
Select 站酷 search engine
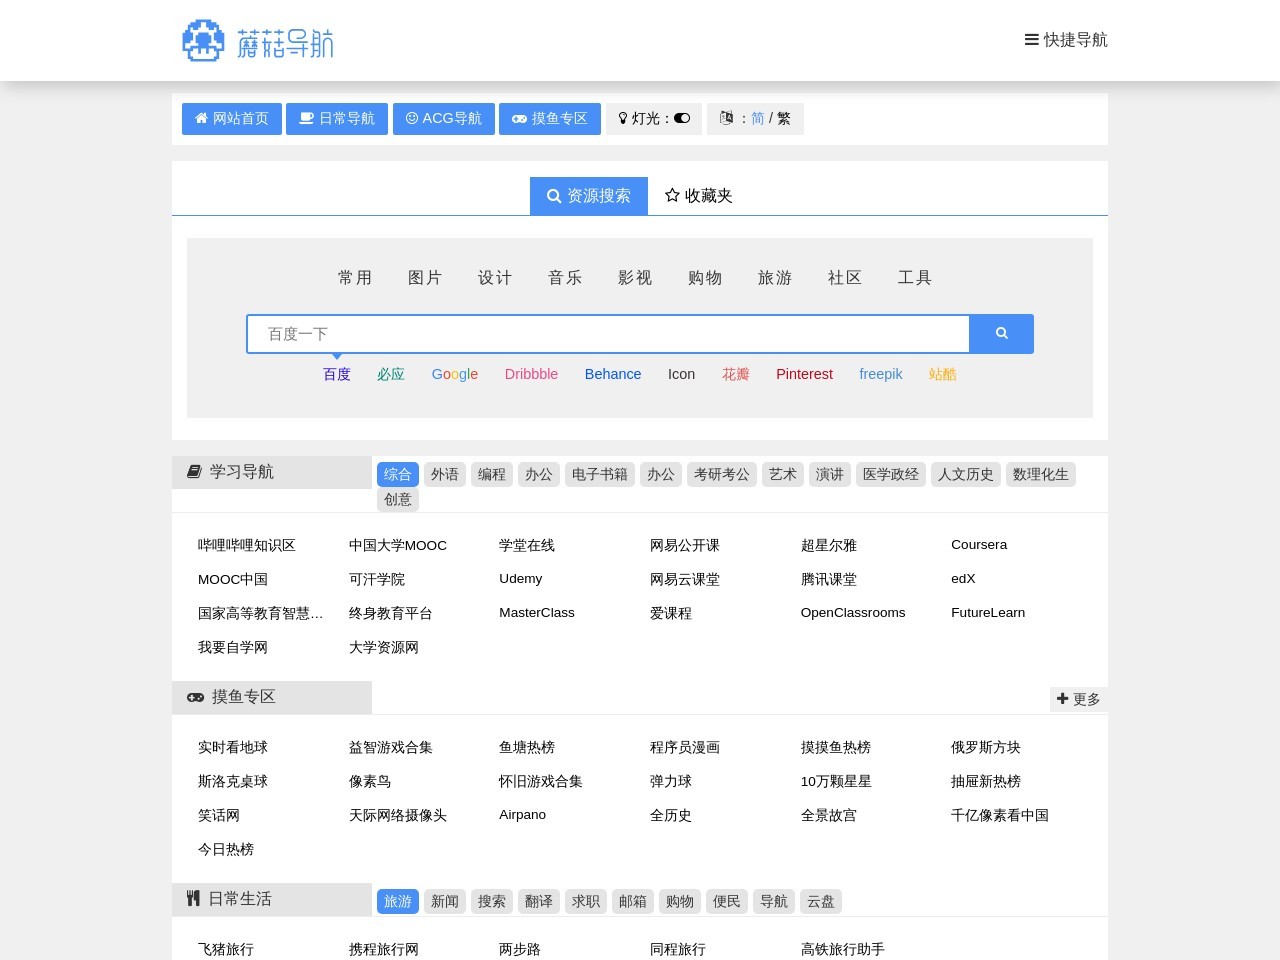pyautogui.click(x=943, y=374)
